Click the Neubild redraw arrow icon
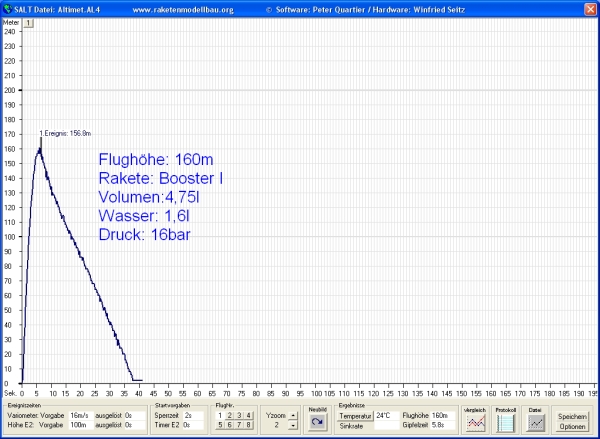 [x=318, y=423]
